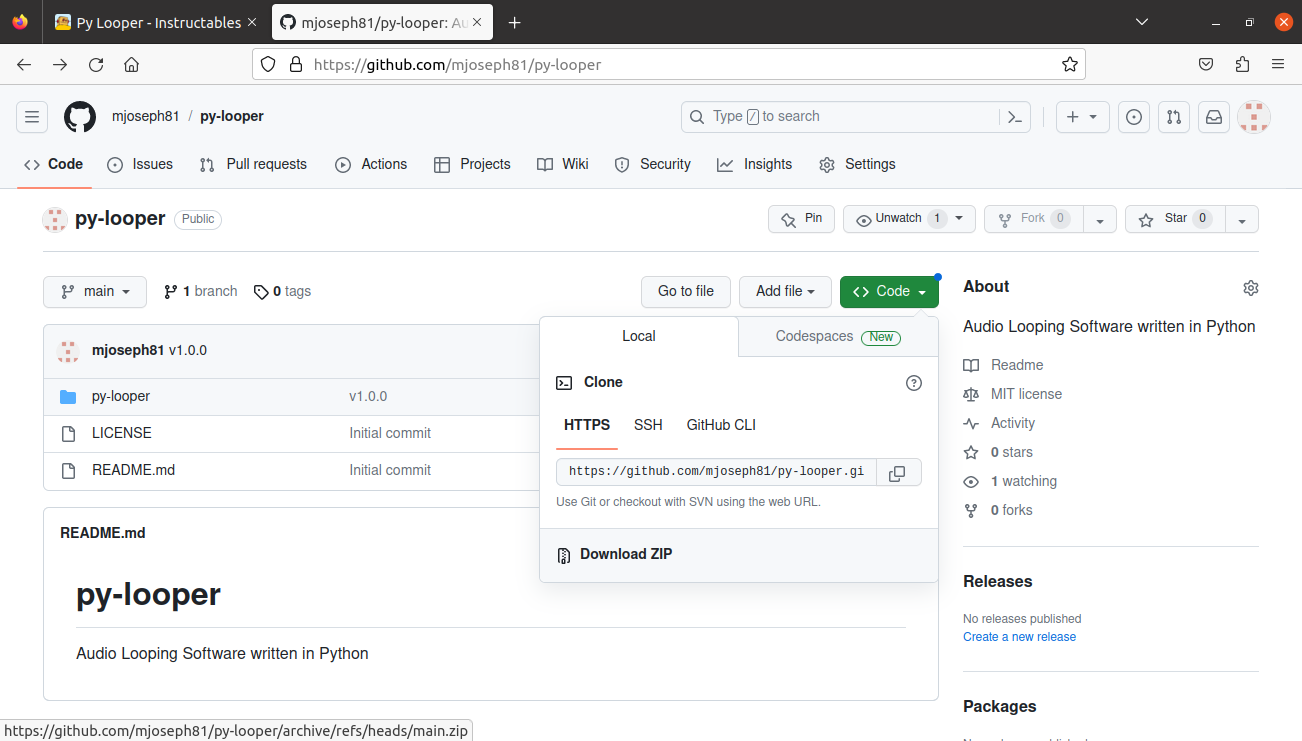Viewport: 1302px width, 741px height.
Task: Copy the HTTPS clone URL
Action: point(897,472)
